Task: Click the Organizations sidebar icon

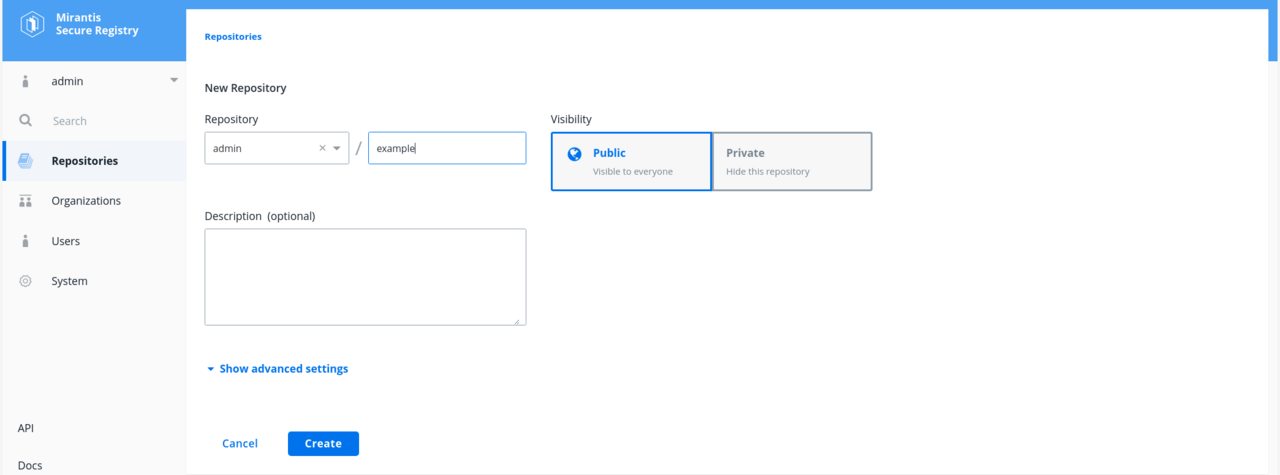Action: click(26, 201)
